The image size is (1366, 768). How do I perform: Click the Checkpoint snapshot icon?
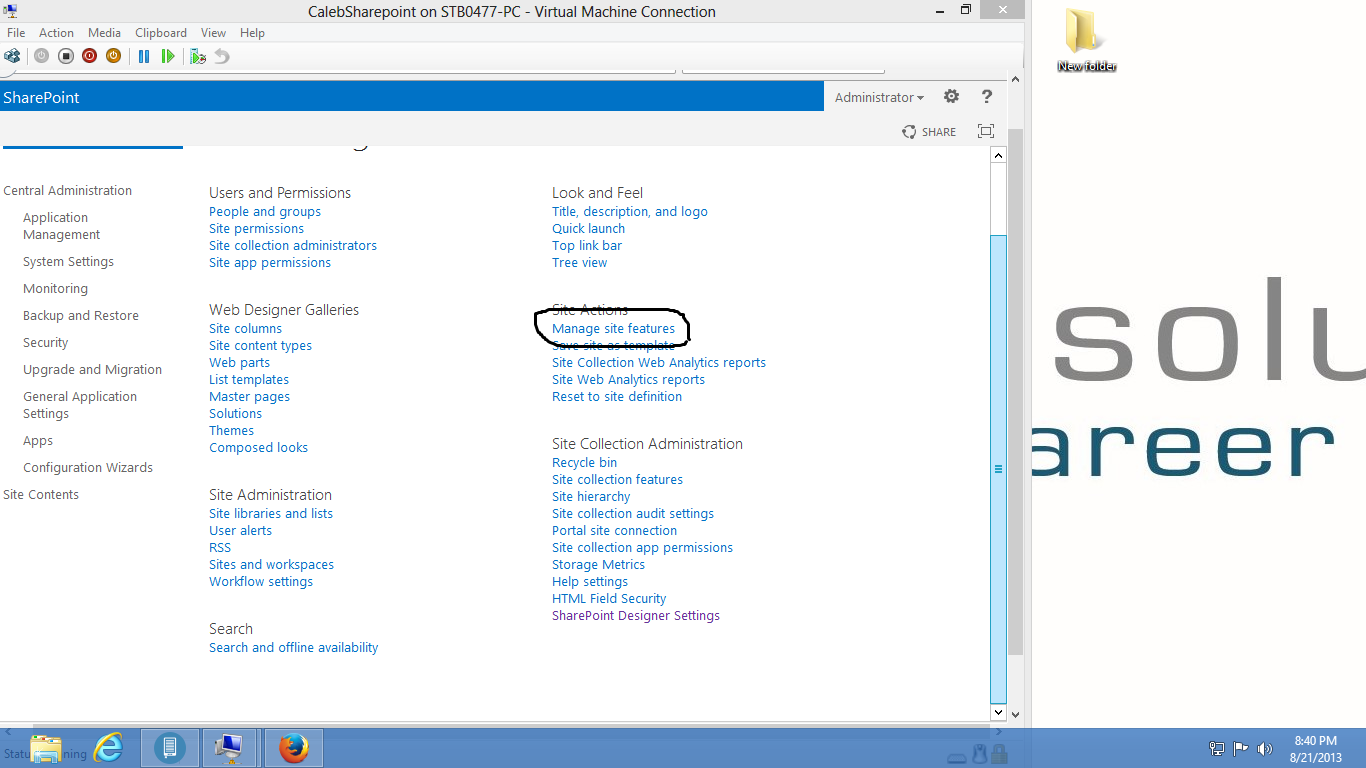(x=198, y=56)
